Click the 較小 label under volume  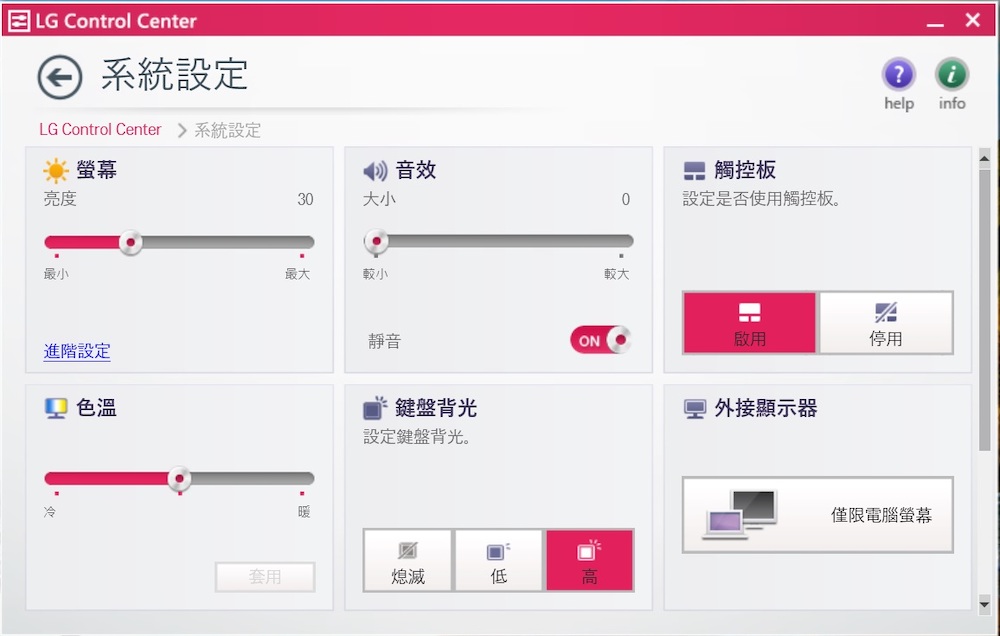pyautogui.click(x=375, y=274)
